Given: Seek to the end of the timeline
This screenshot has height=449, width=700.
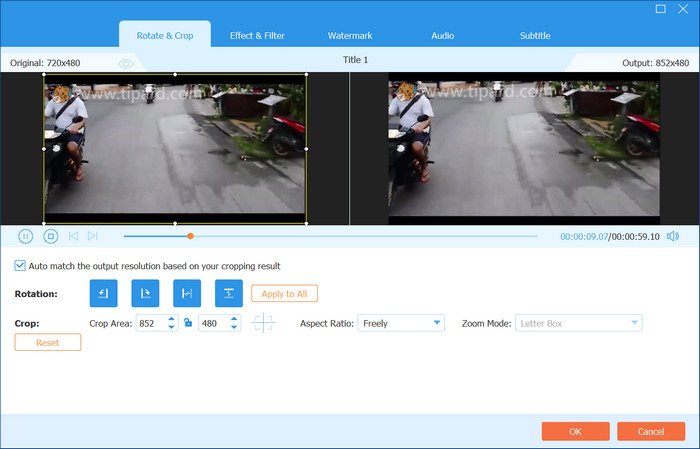Looking at the screenshot, I should pyautogui.click(x=536, y=236).
